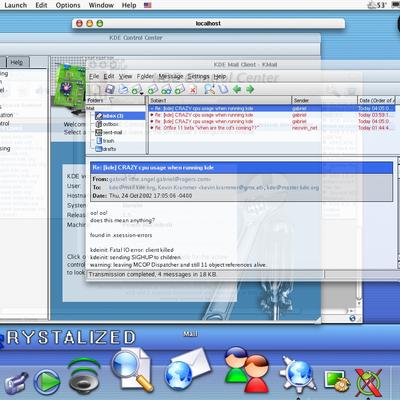The image size is (400, 400).
Task: Click the Date line Thu, 24 Oct 2002
Action: point(142,196)
